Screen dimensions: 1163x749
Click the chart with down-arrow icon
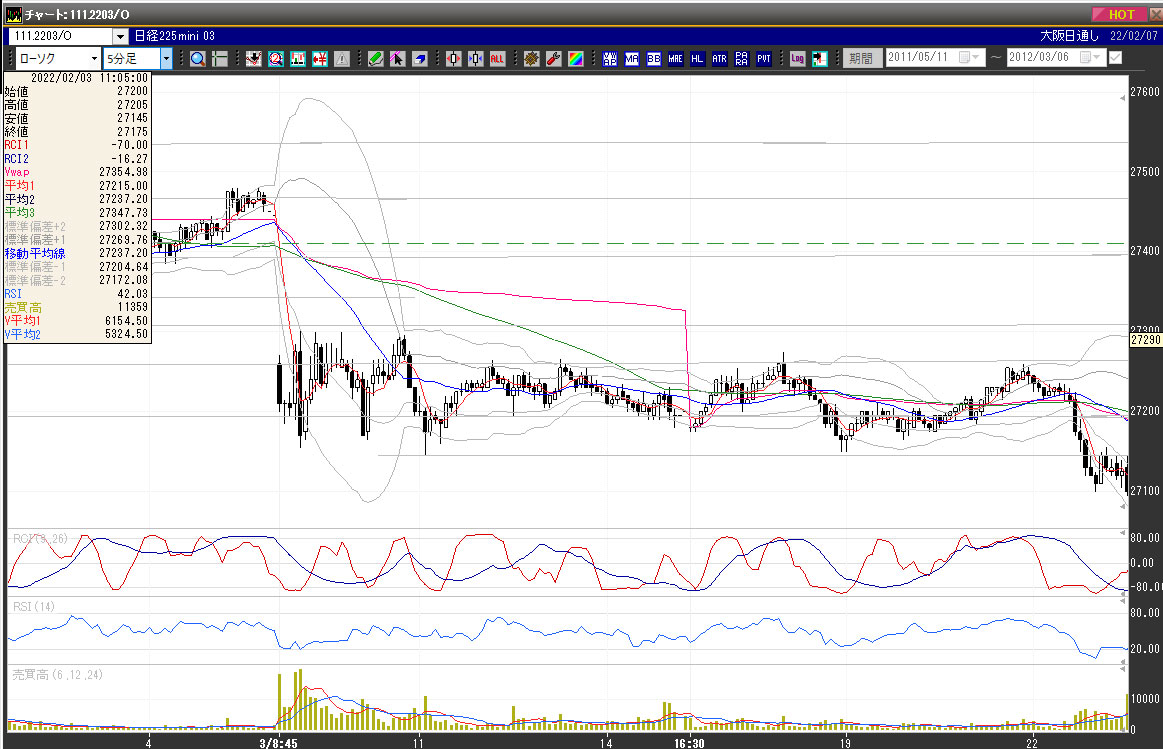[x=254, y=59]
